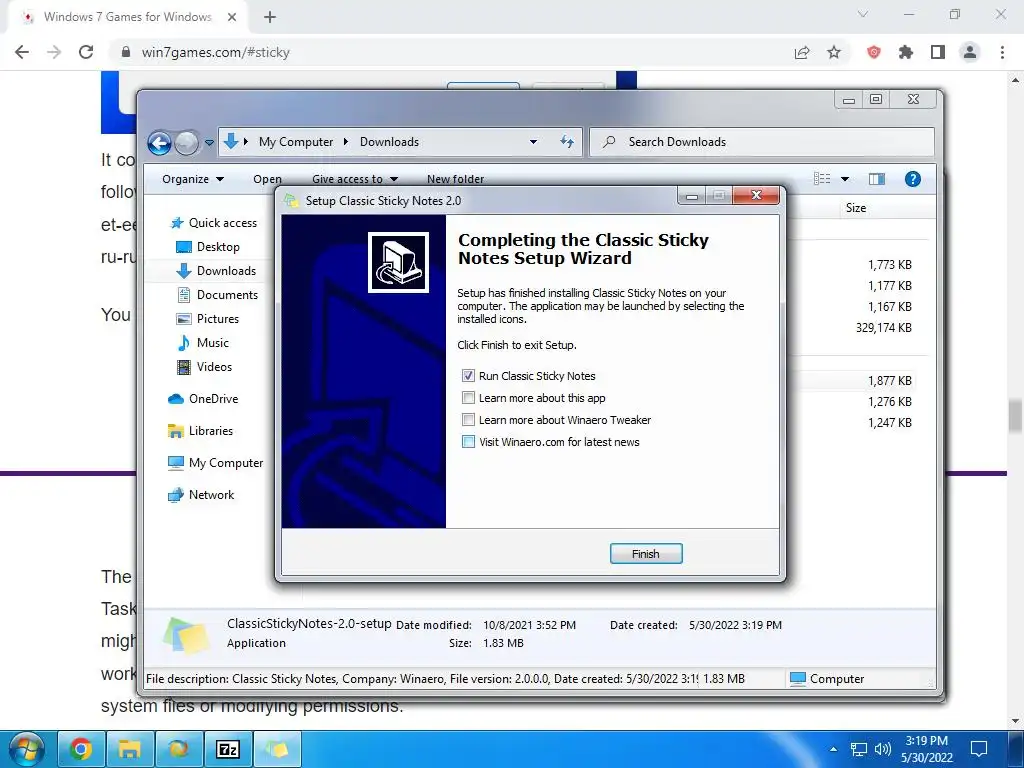
Task: Check Run Classic Sticky Notes checkbox
Action: point(468,376)
